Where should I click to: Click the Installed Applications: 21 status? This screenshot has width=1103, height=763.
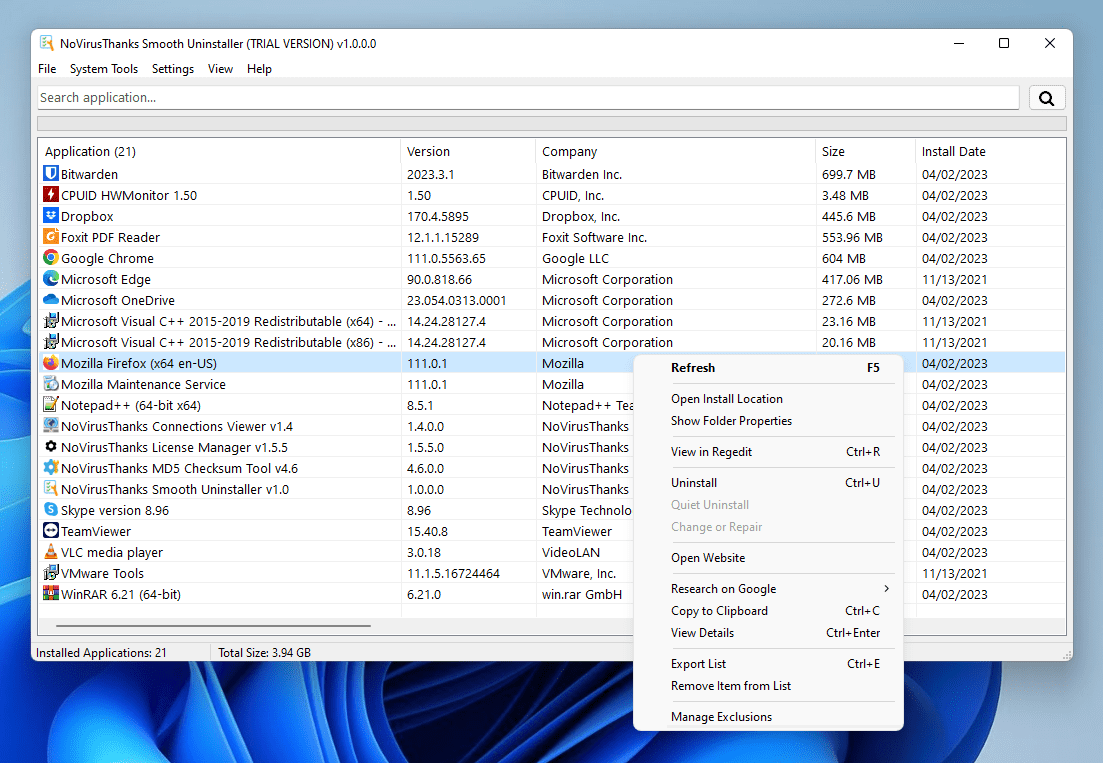[x=101, y=653]
